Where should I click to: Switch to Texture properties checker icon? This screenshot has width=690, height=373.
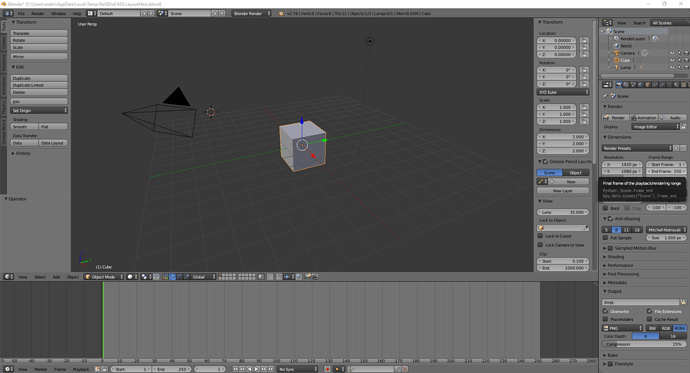[x=683, y=84]
